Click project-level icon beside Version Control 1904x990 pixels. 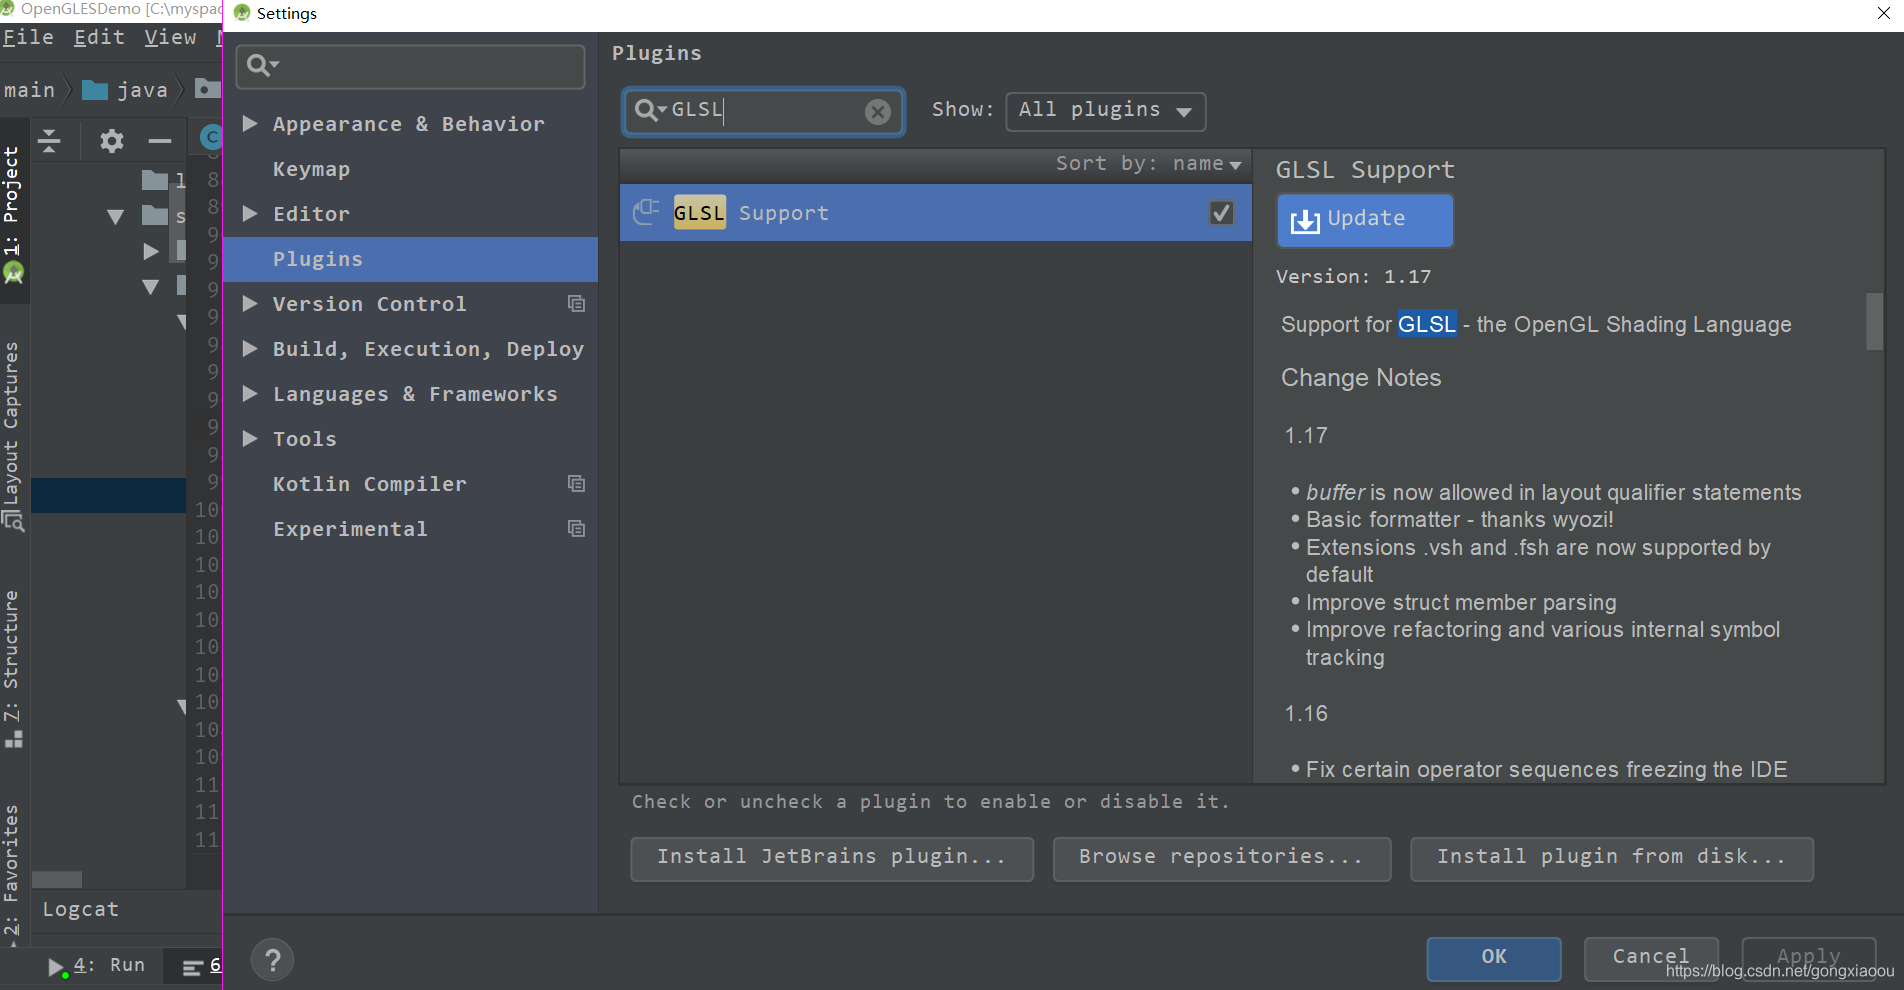click(576, 303)
